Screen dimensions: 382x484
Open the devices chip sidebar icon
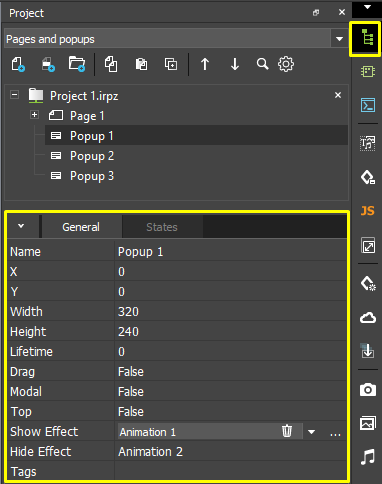click(x=368, y=71)
